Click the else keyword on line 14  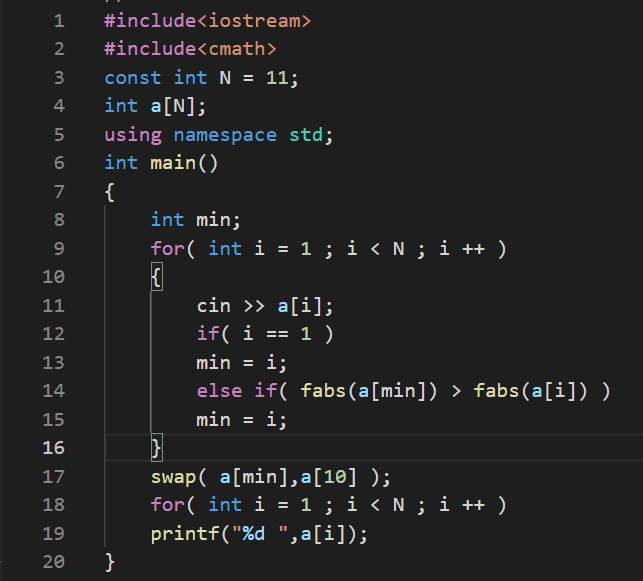(219, 391)
